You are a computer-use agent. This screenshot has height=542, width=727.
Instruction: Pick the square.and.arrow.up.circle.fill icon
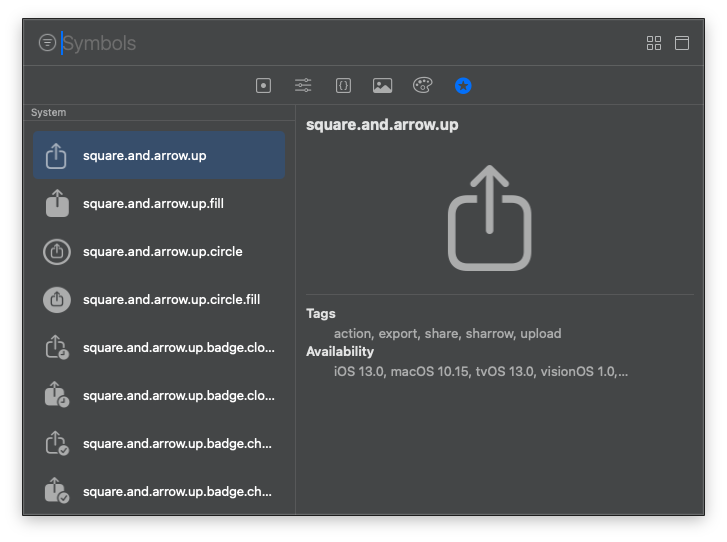point(57,299)
